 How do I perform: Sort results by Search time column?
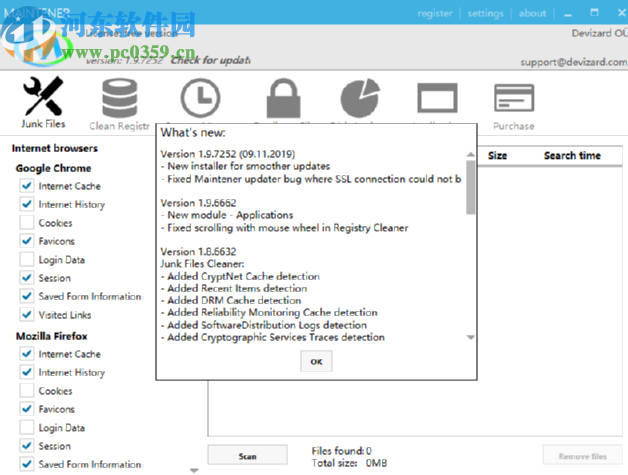point(572,155)
